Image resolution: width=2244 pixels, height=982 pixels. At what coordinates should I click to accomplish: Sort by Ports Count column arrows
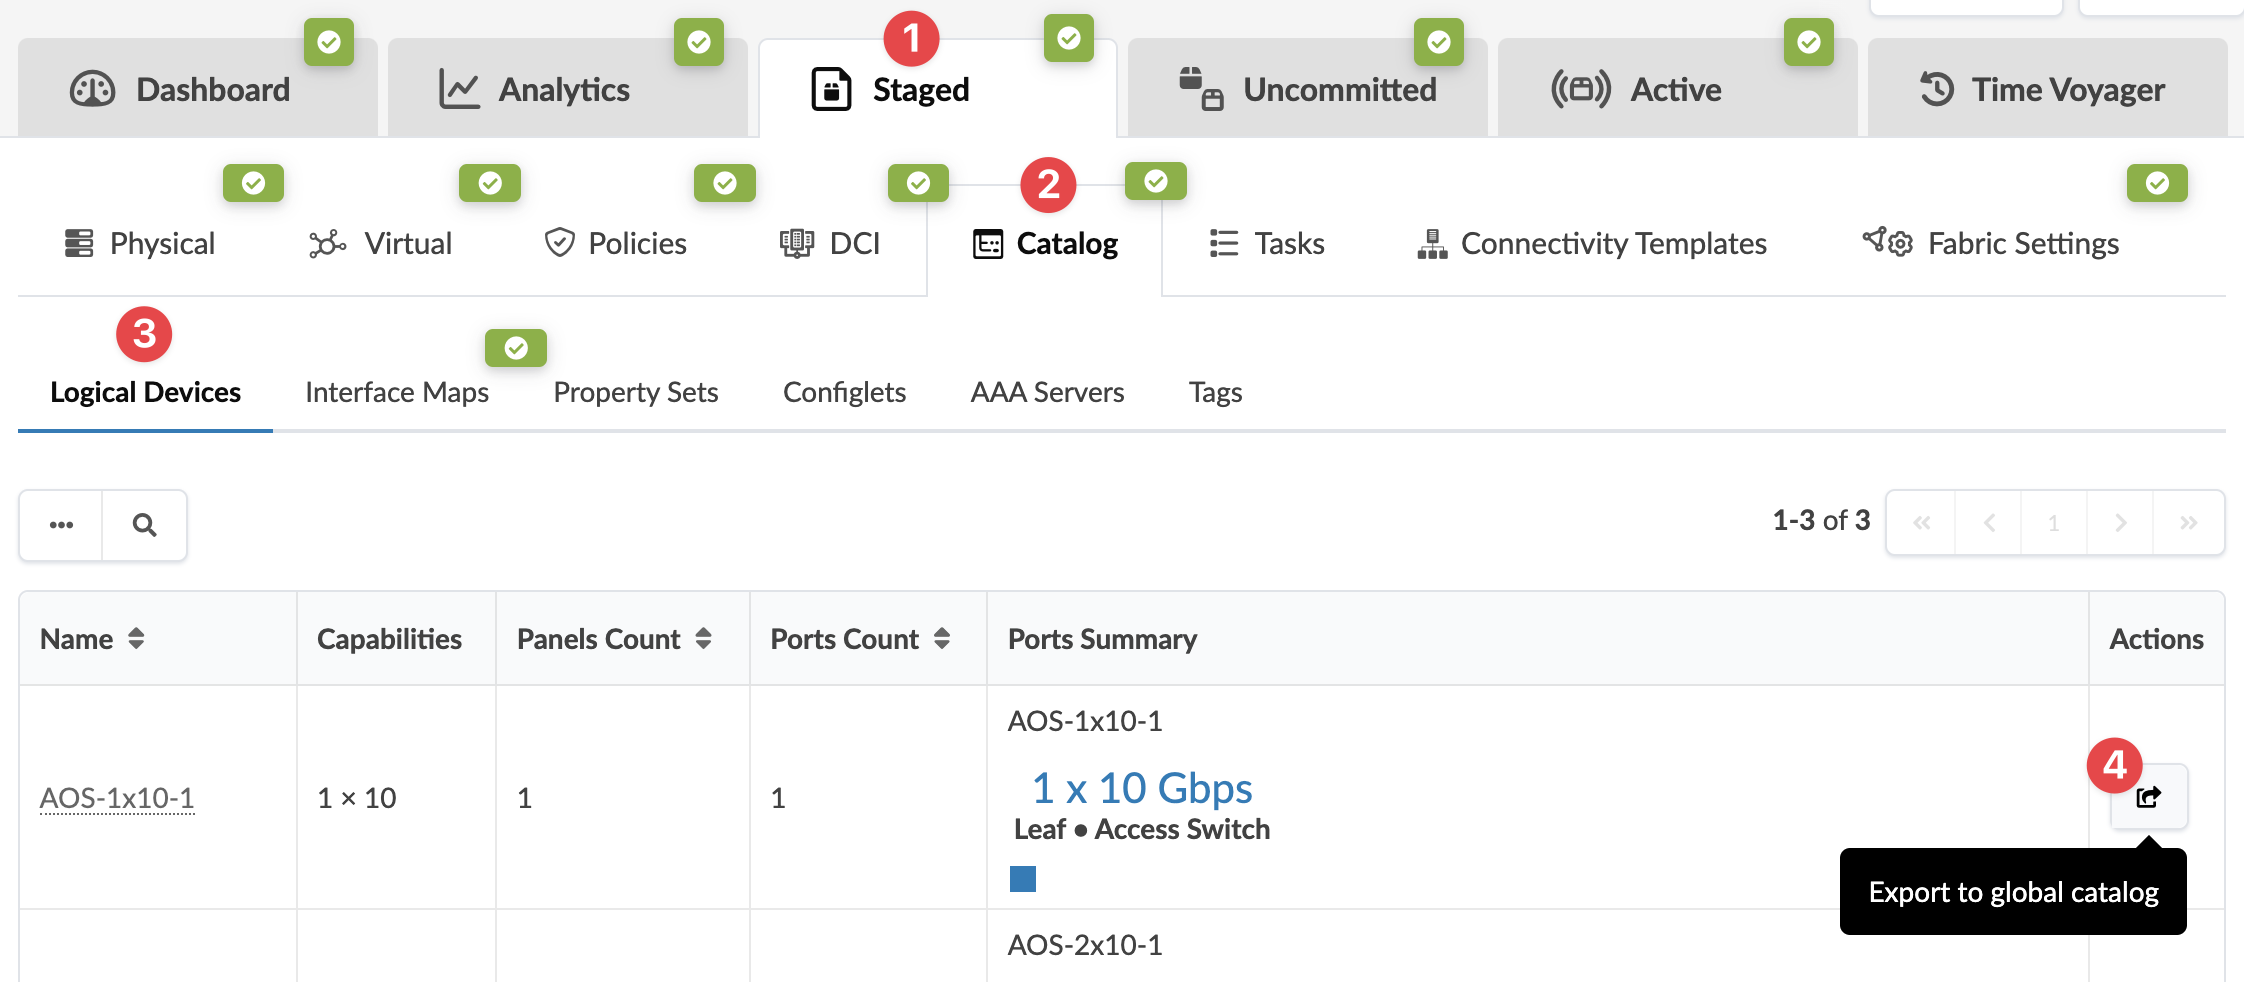[x=942, y=639]
